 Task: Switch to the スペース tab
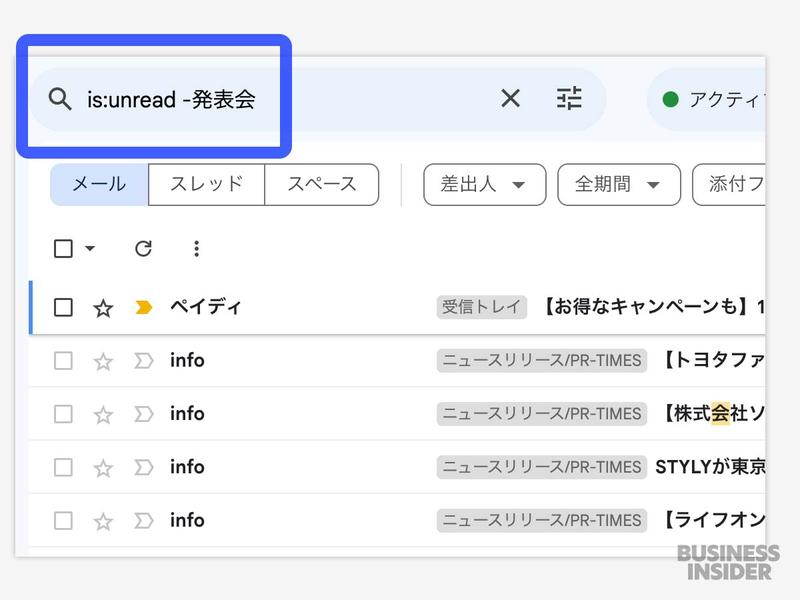(x=321, y=184)
